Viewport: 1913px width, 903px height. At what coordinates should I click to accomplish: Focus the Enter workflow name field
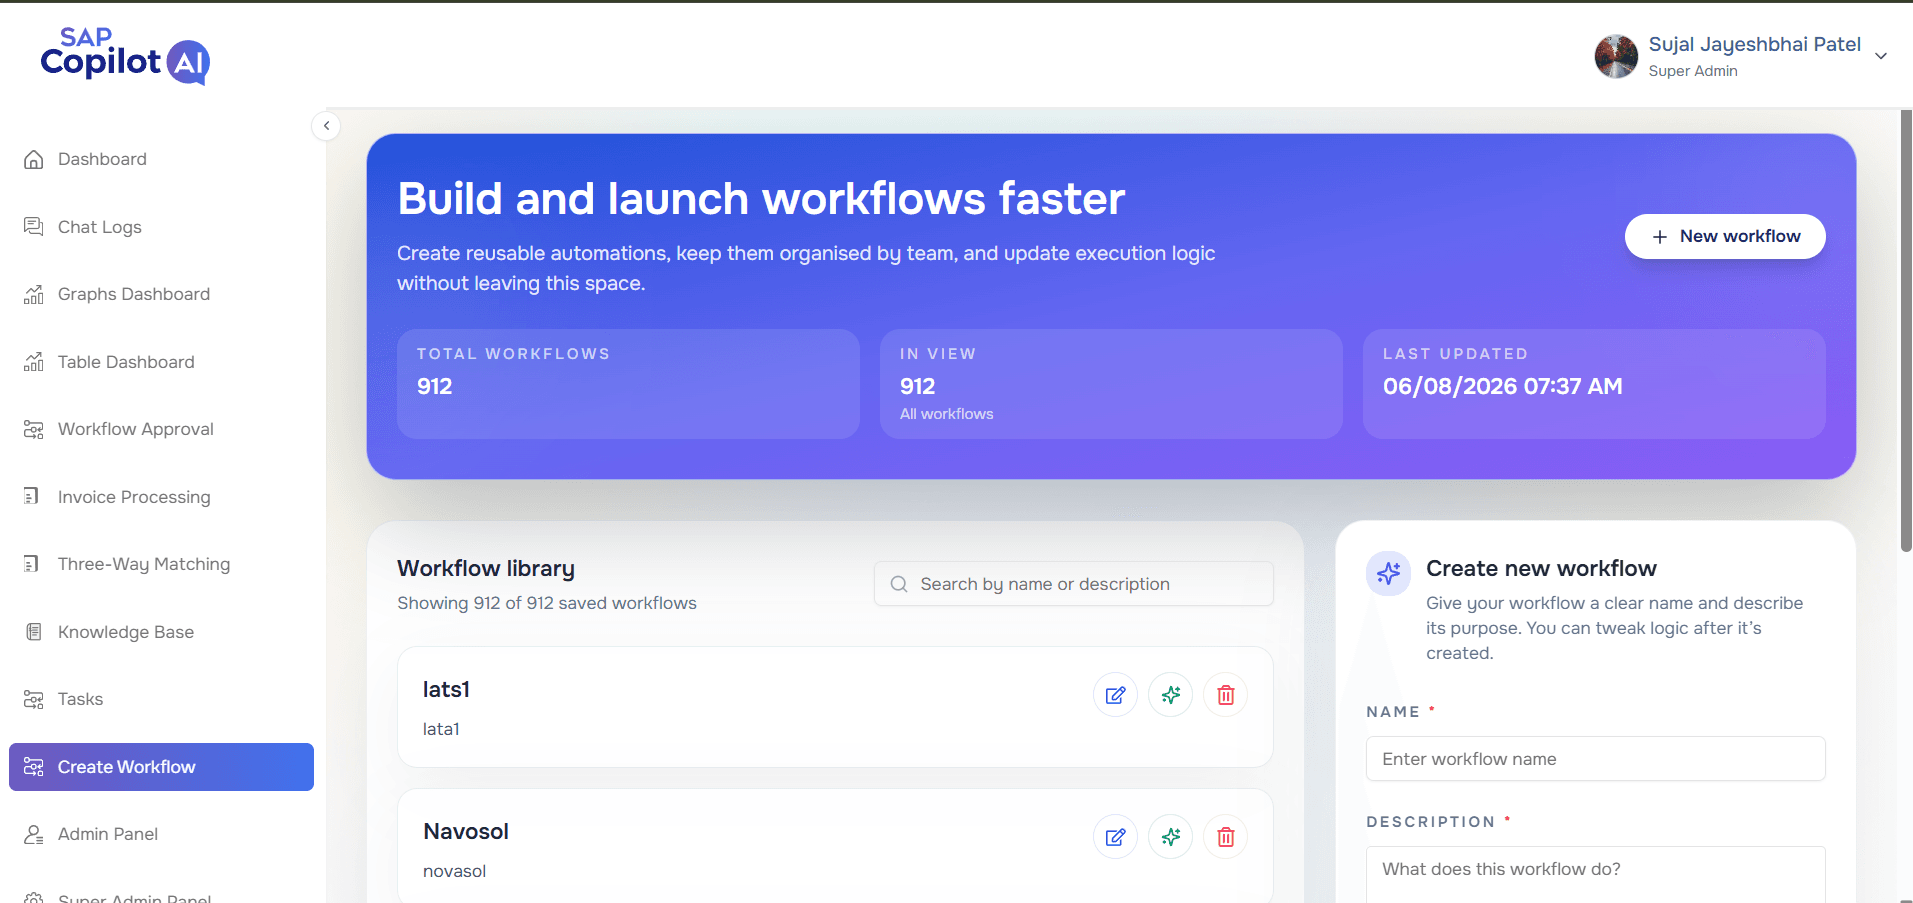click(x=1595, y=759)
